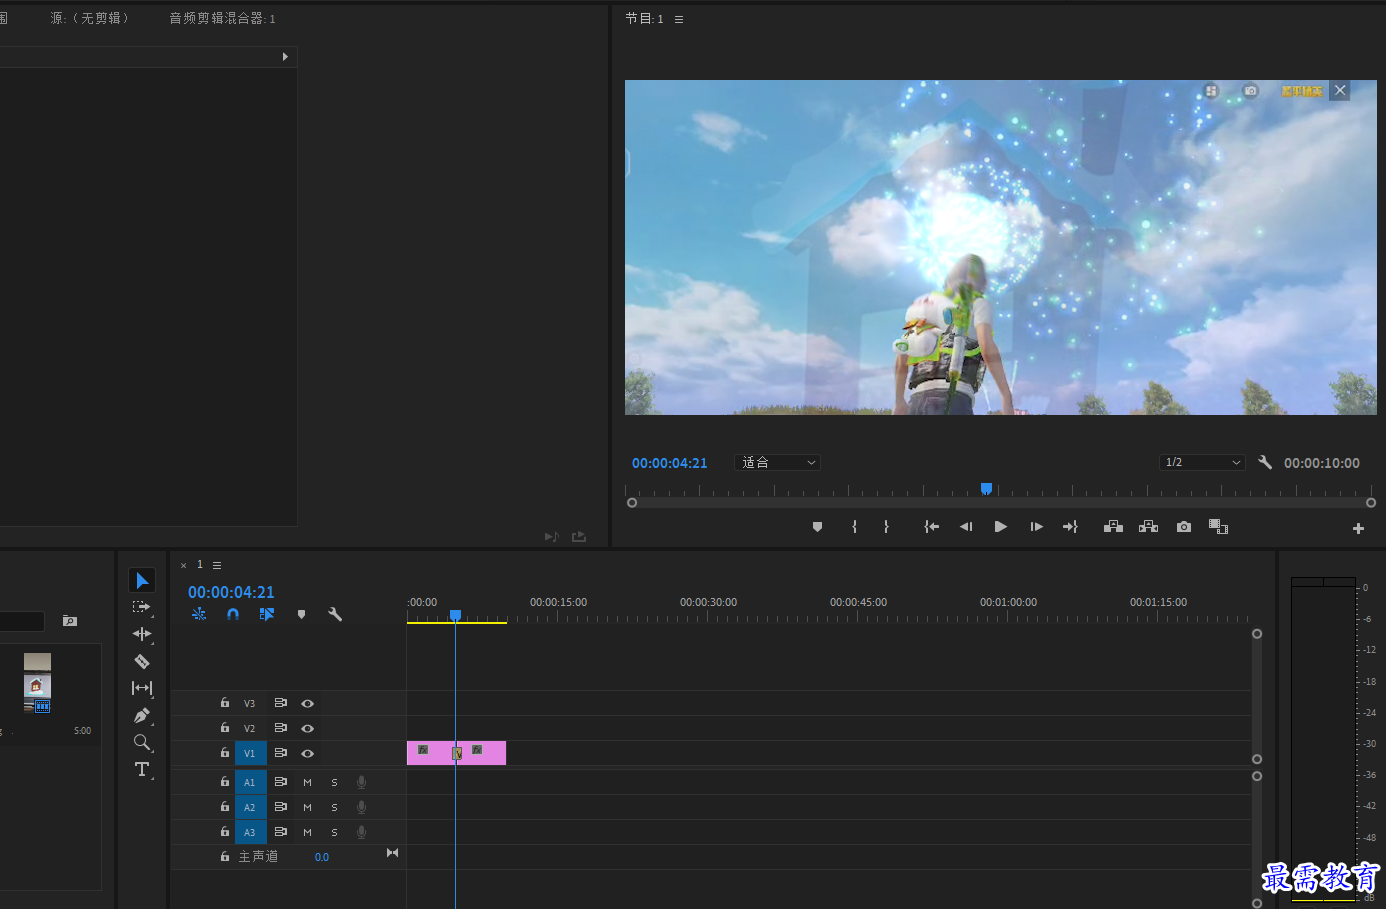Click program monitor playhead marker

[986, 488]
